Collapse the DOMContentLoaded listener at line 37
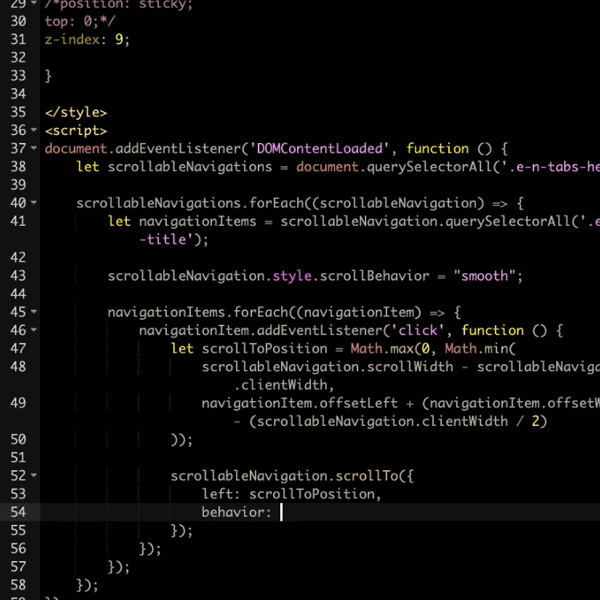The image size is (600, 600). click(x=35, y=149)
